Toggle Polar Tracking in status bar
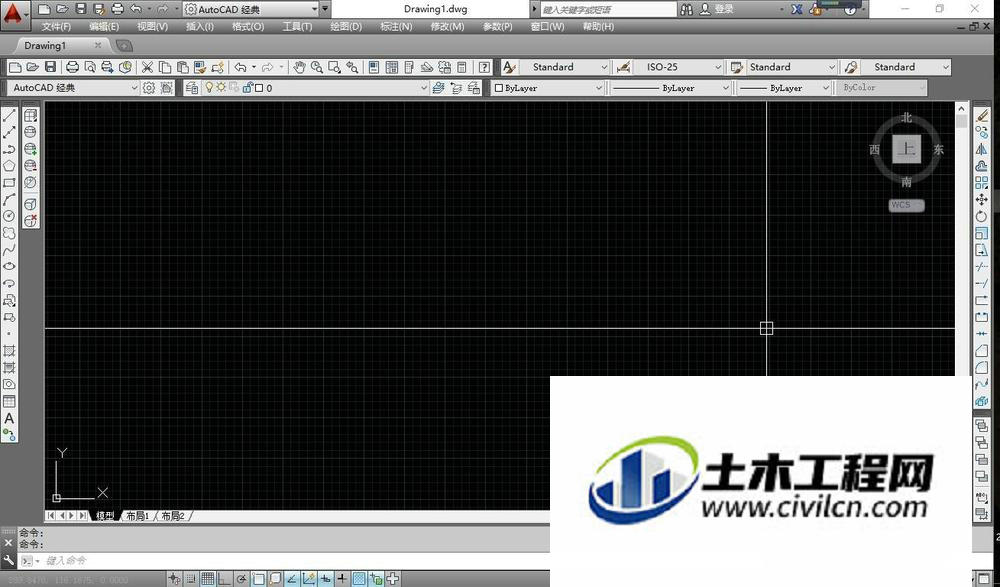The width and height of the screenshot is (1000, 587). [x=241, y=579]
